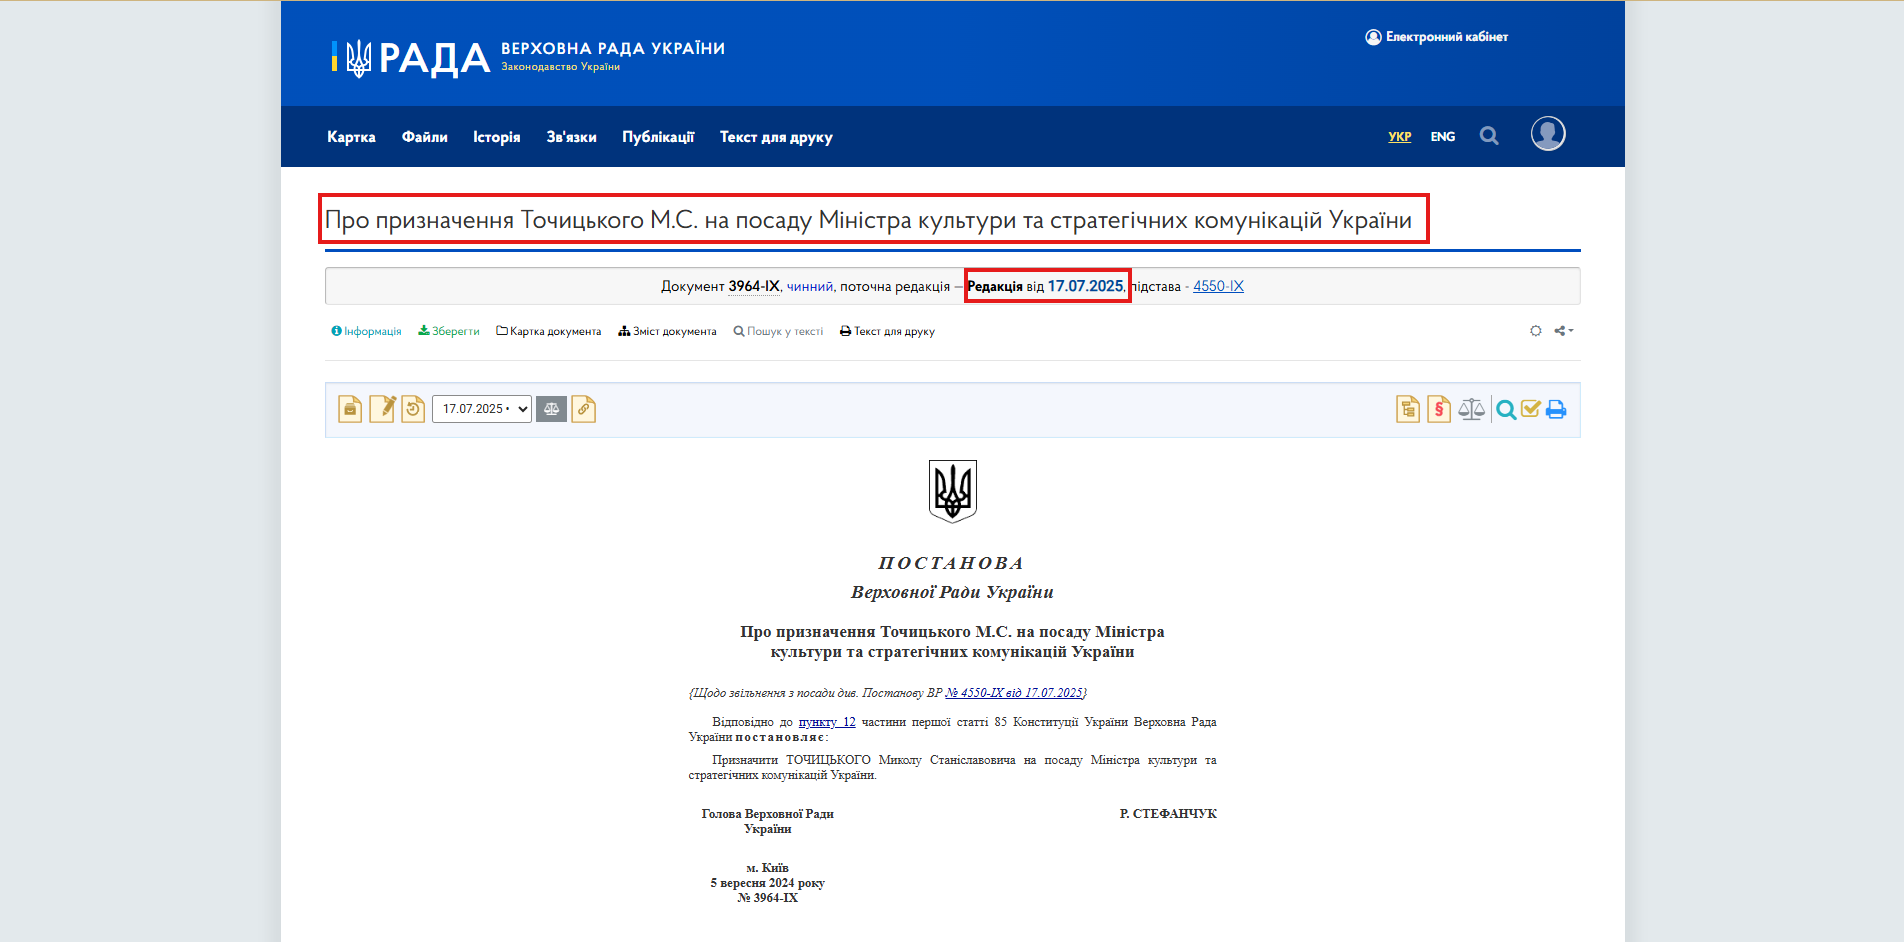Click Текст для друку below document info
Image resolution: width=1904 pixels, height=942 pixels.
tap(887, 331)
